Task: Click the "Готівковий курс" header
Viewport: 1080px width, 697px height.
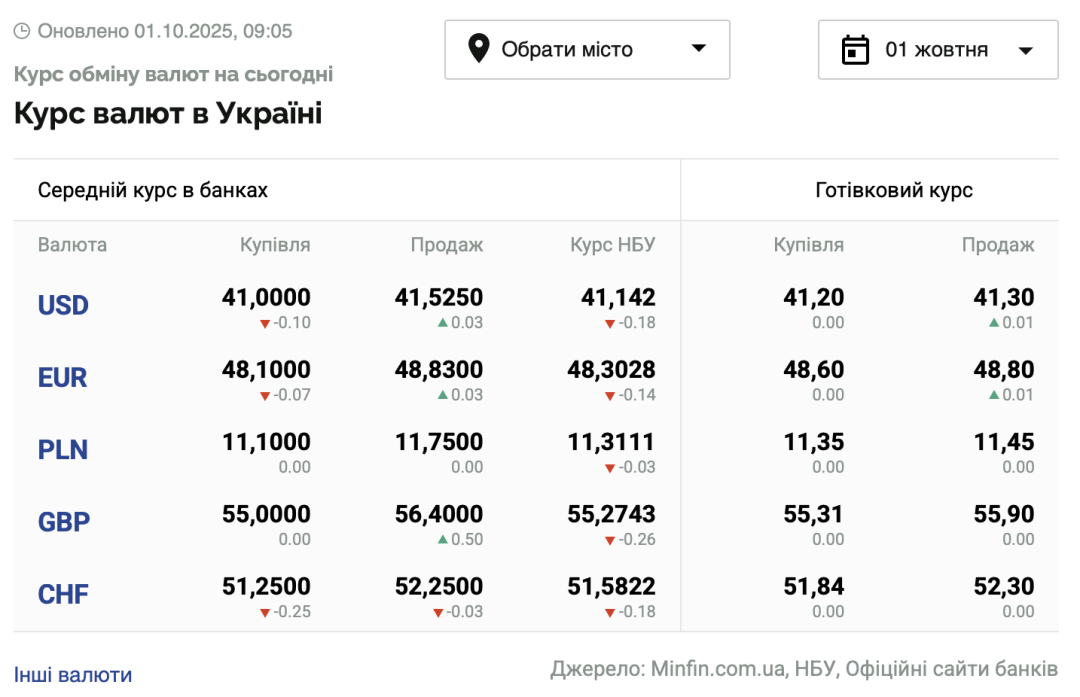Action: (894, 190)
